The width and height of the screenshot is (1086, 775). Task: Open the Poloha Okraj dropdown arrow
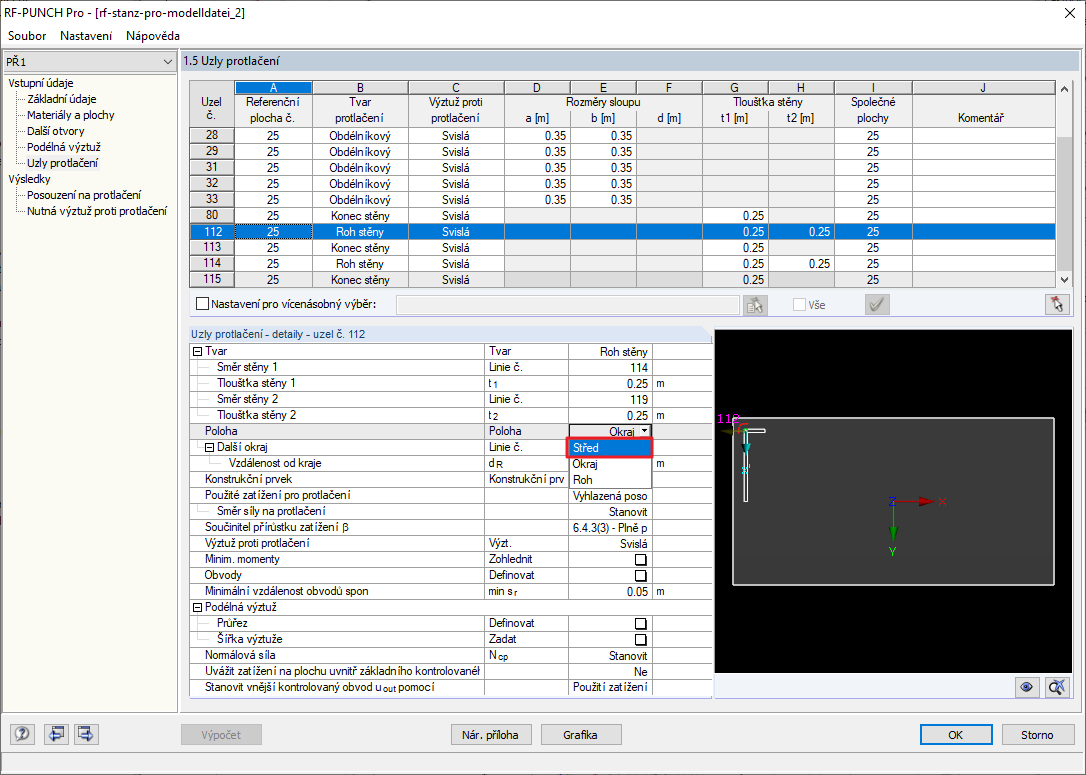[x=645, y=431]
